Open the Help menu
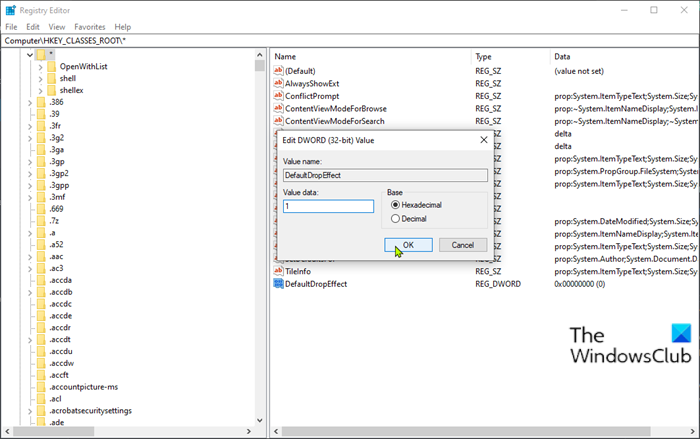 point(123,27)
